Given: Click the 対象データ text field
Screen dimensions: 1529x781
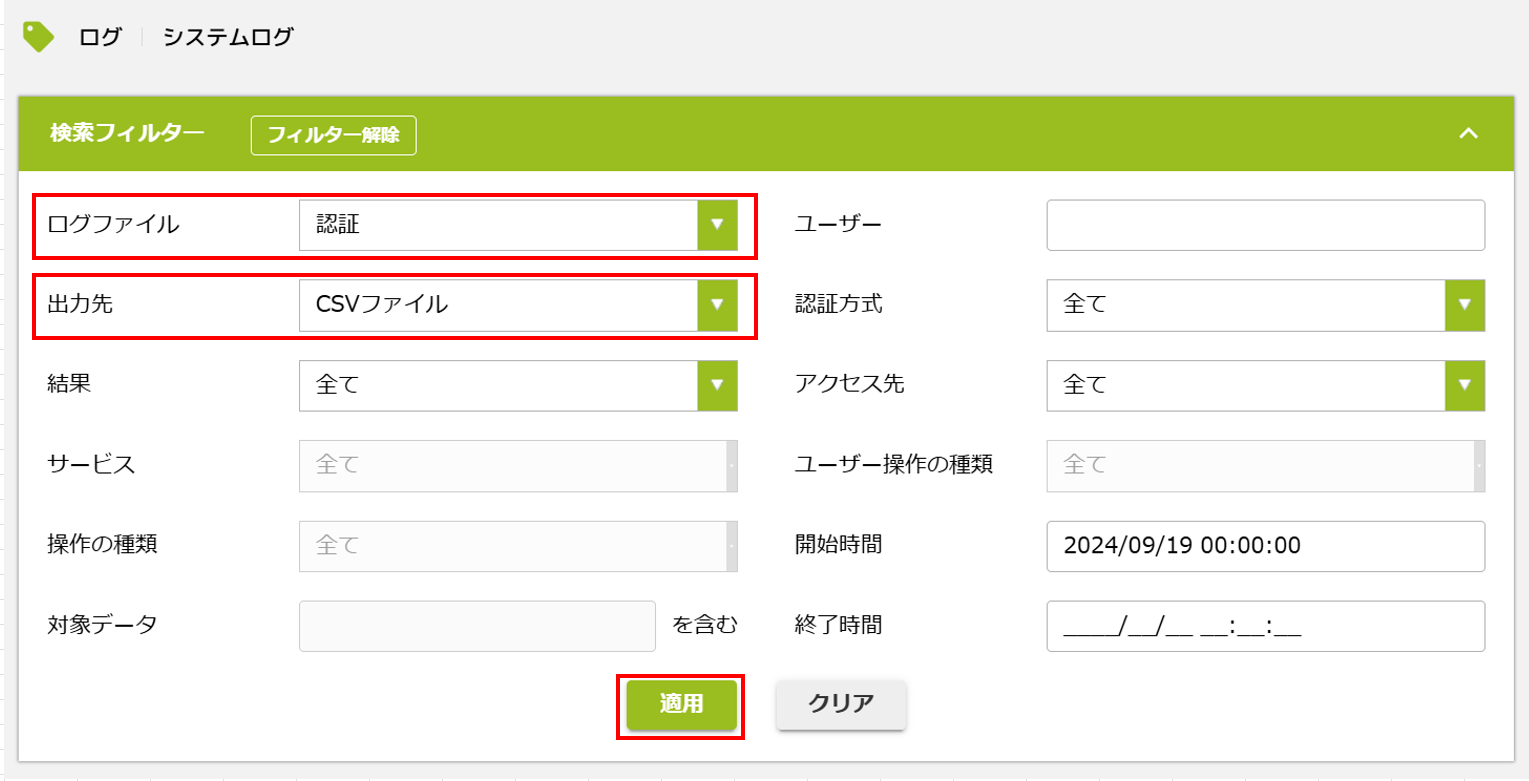Looking at the screenshot, I should [477, 626].
